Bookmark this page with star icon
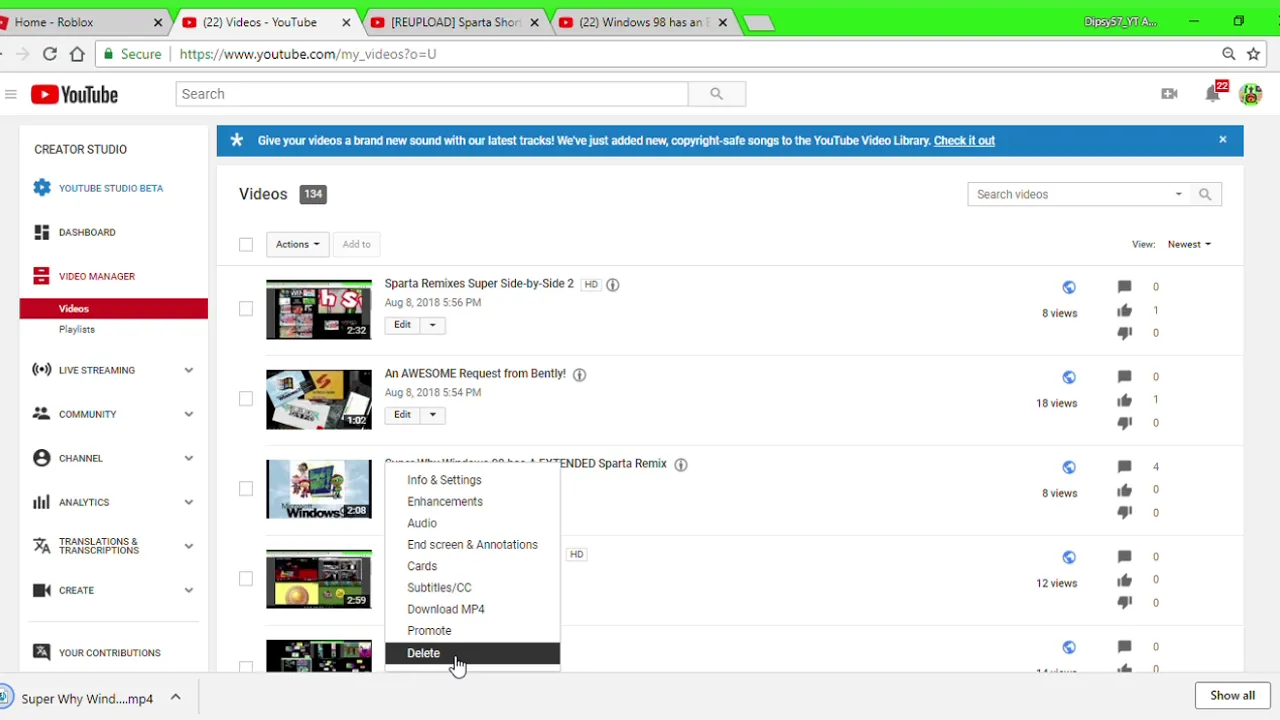The width and height of the screenshot is (1280, 720). 1253,54
